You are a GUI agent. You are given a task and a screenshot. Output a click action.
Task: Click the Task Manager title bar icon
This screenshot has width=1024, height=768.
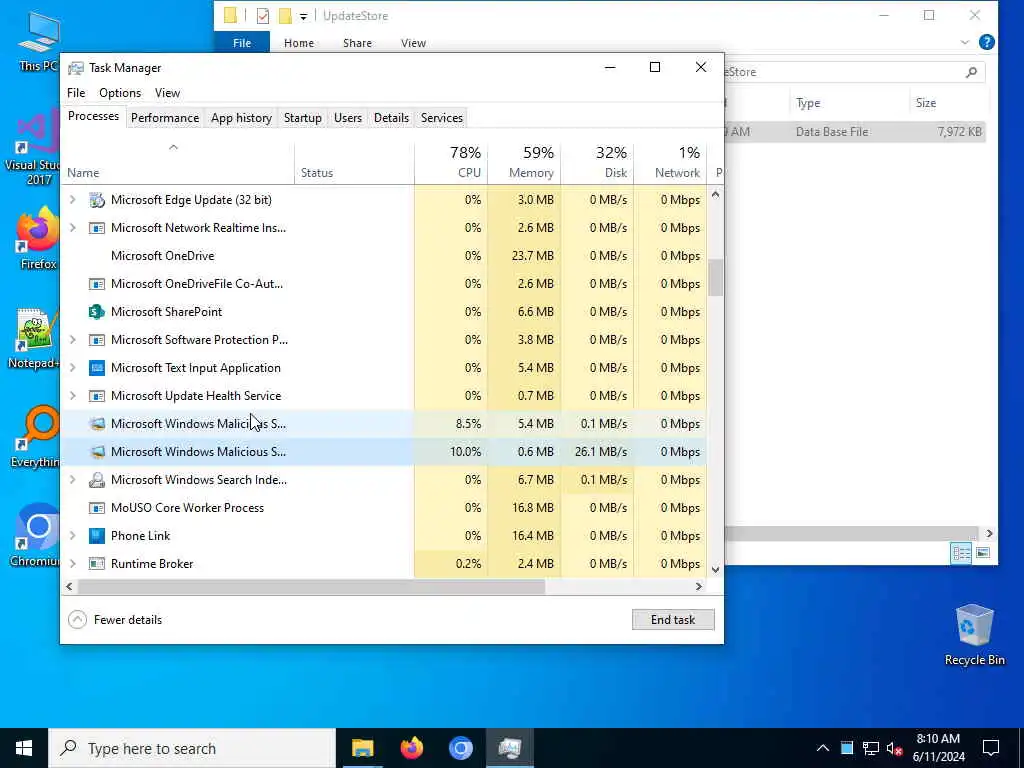point(76,68)
